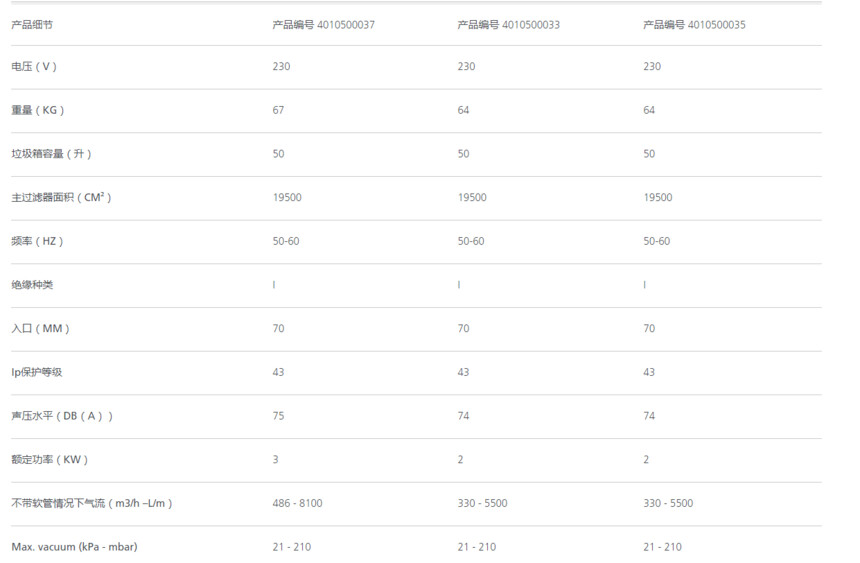Click the 绝缘种类 row label
860x563 pixels.
(32, 285)
